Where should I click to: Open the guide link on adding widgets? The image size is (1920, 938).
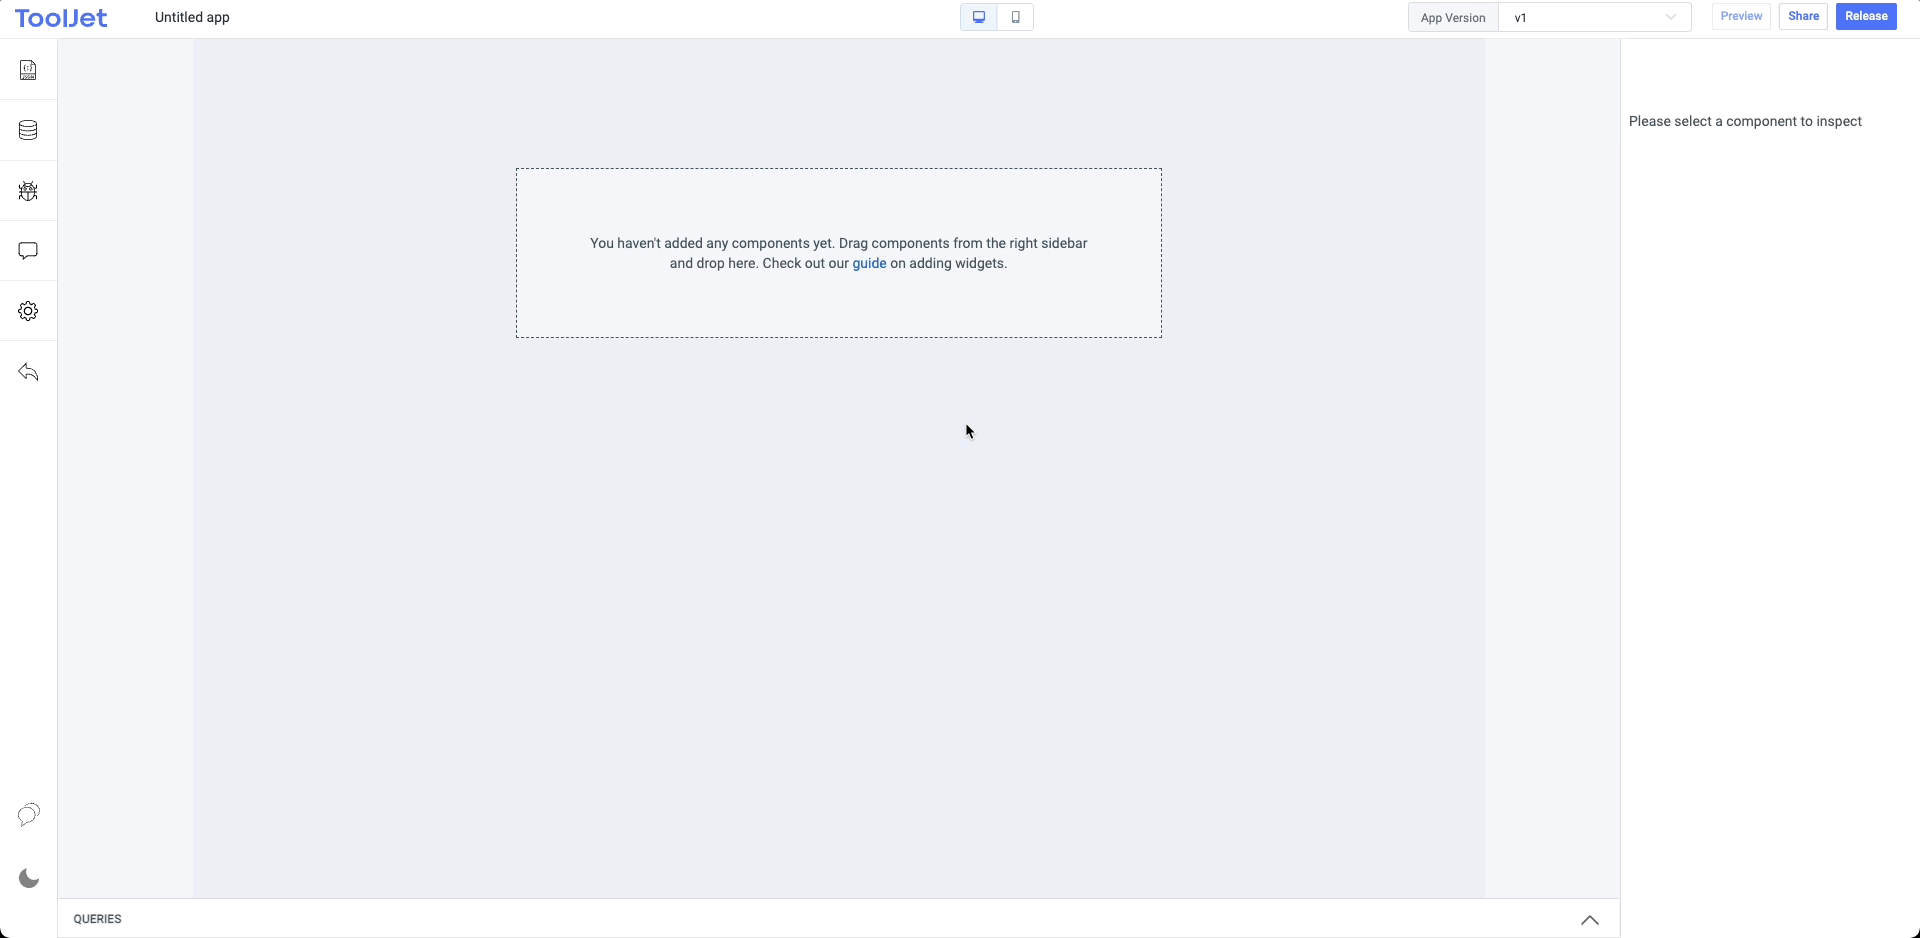(x=869, y=264)
